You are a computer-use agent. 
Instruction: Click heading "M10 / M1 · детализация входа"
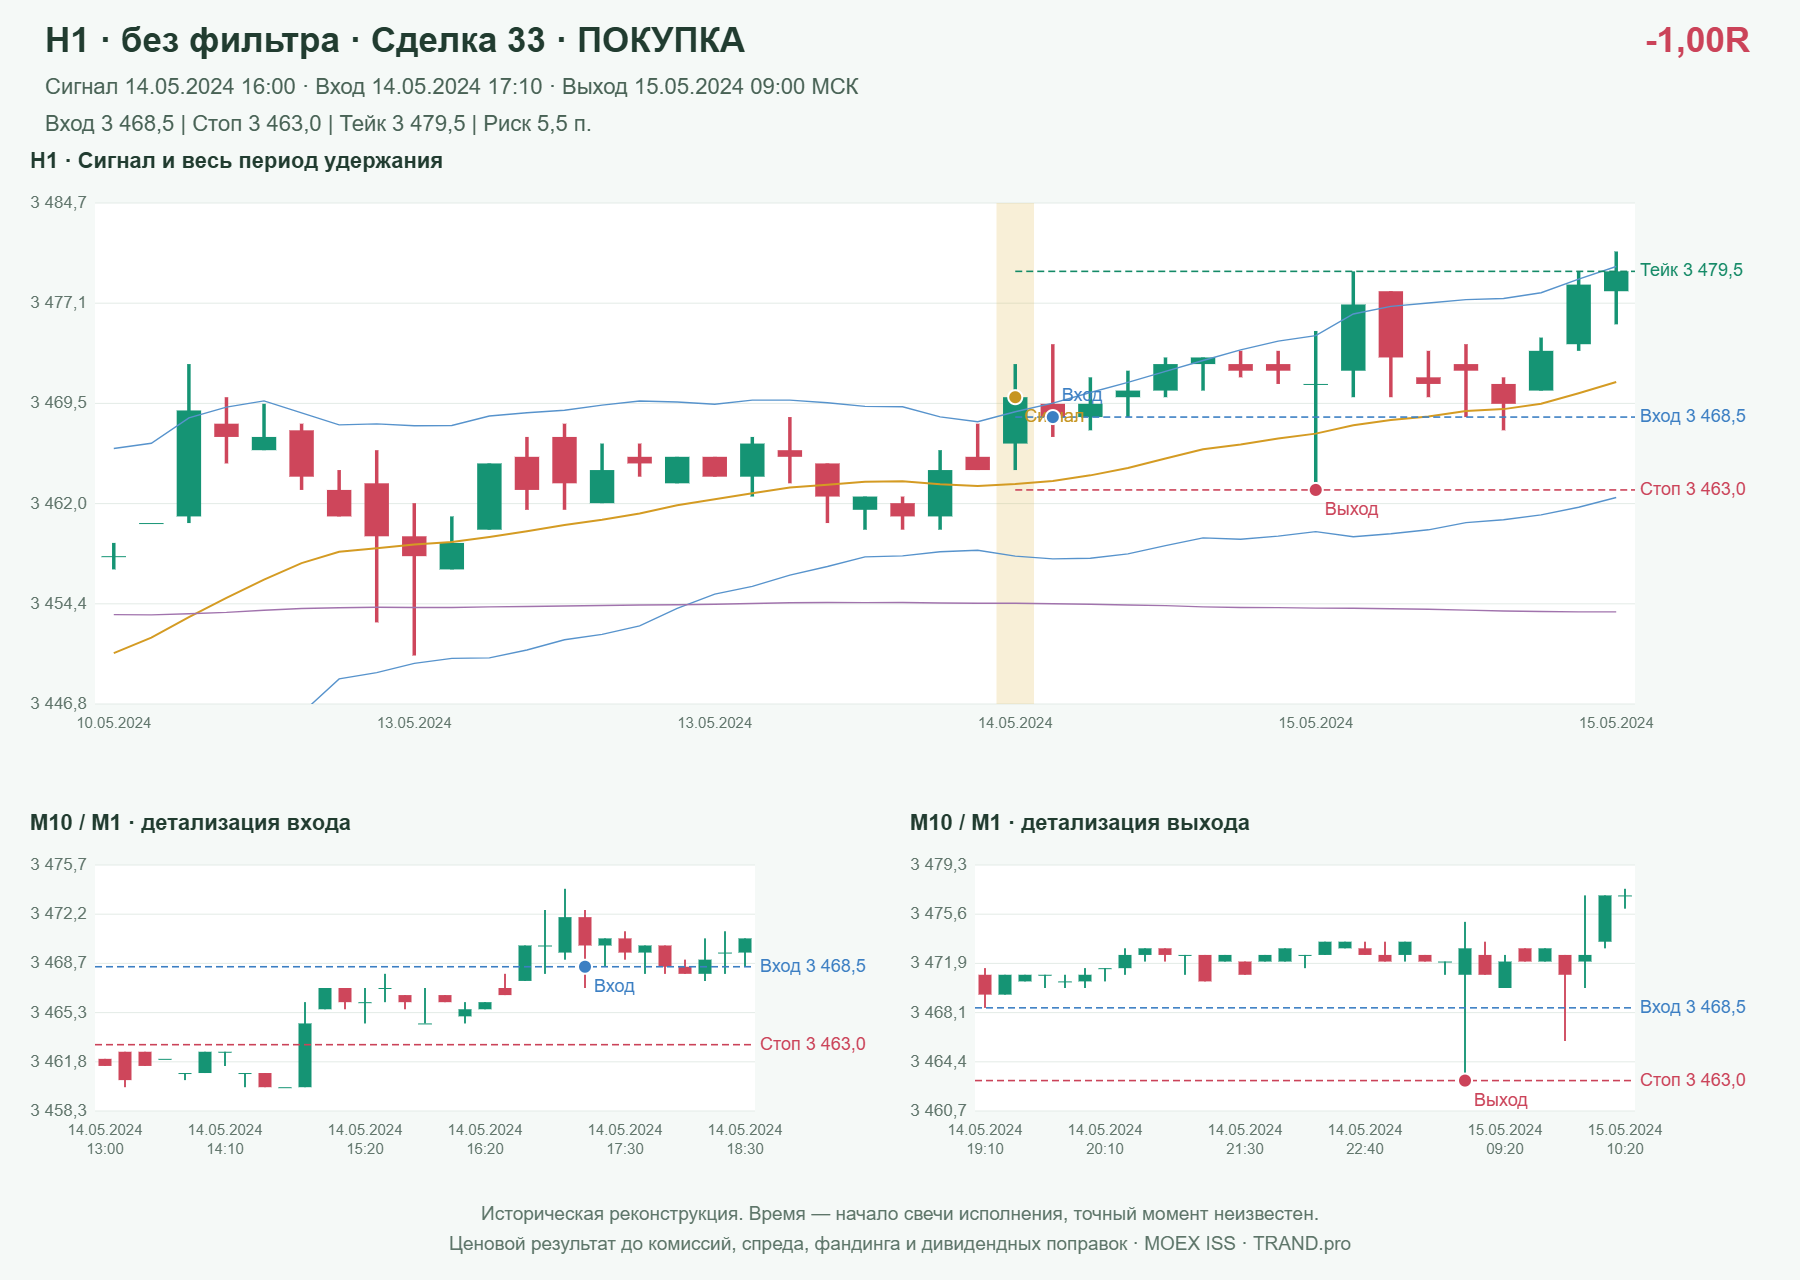coord(190,823)
